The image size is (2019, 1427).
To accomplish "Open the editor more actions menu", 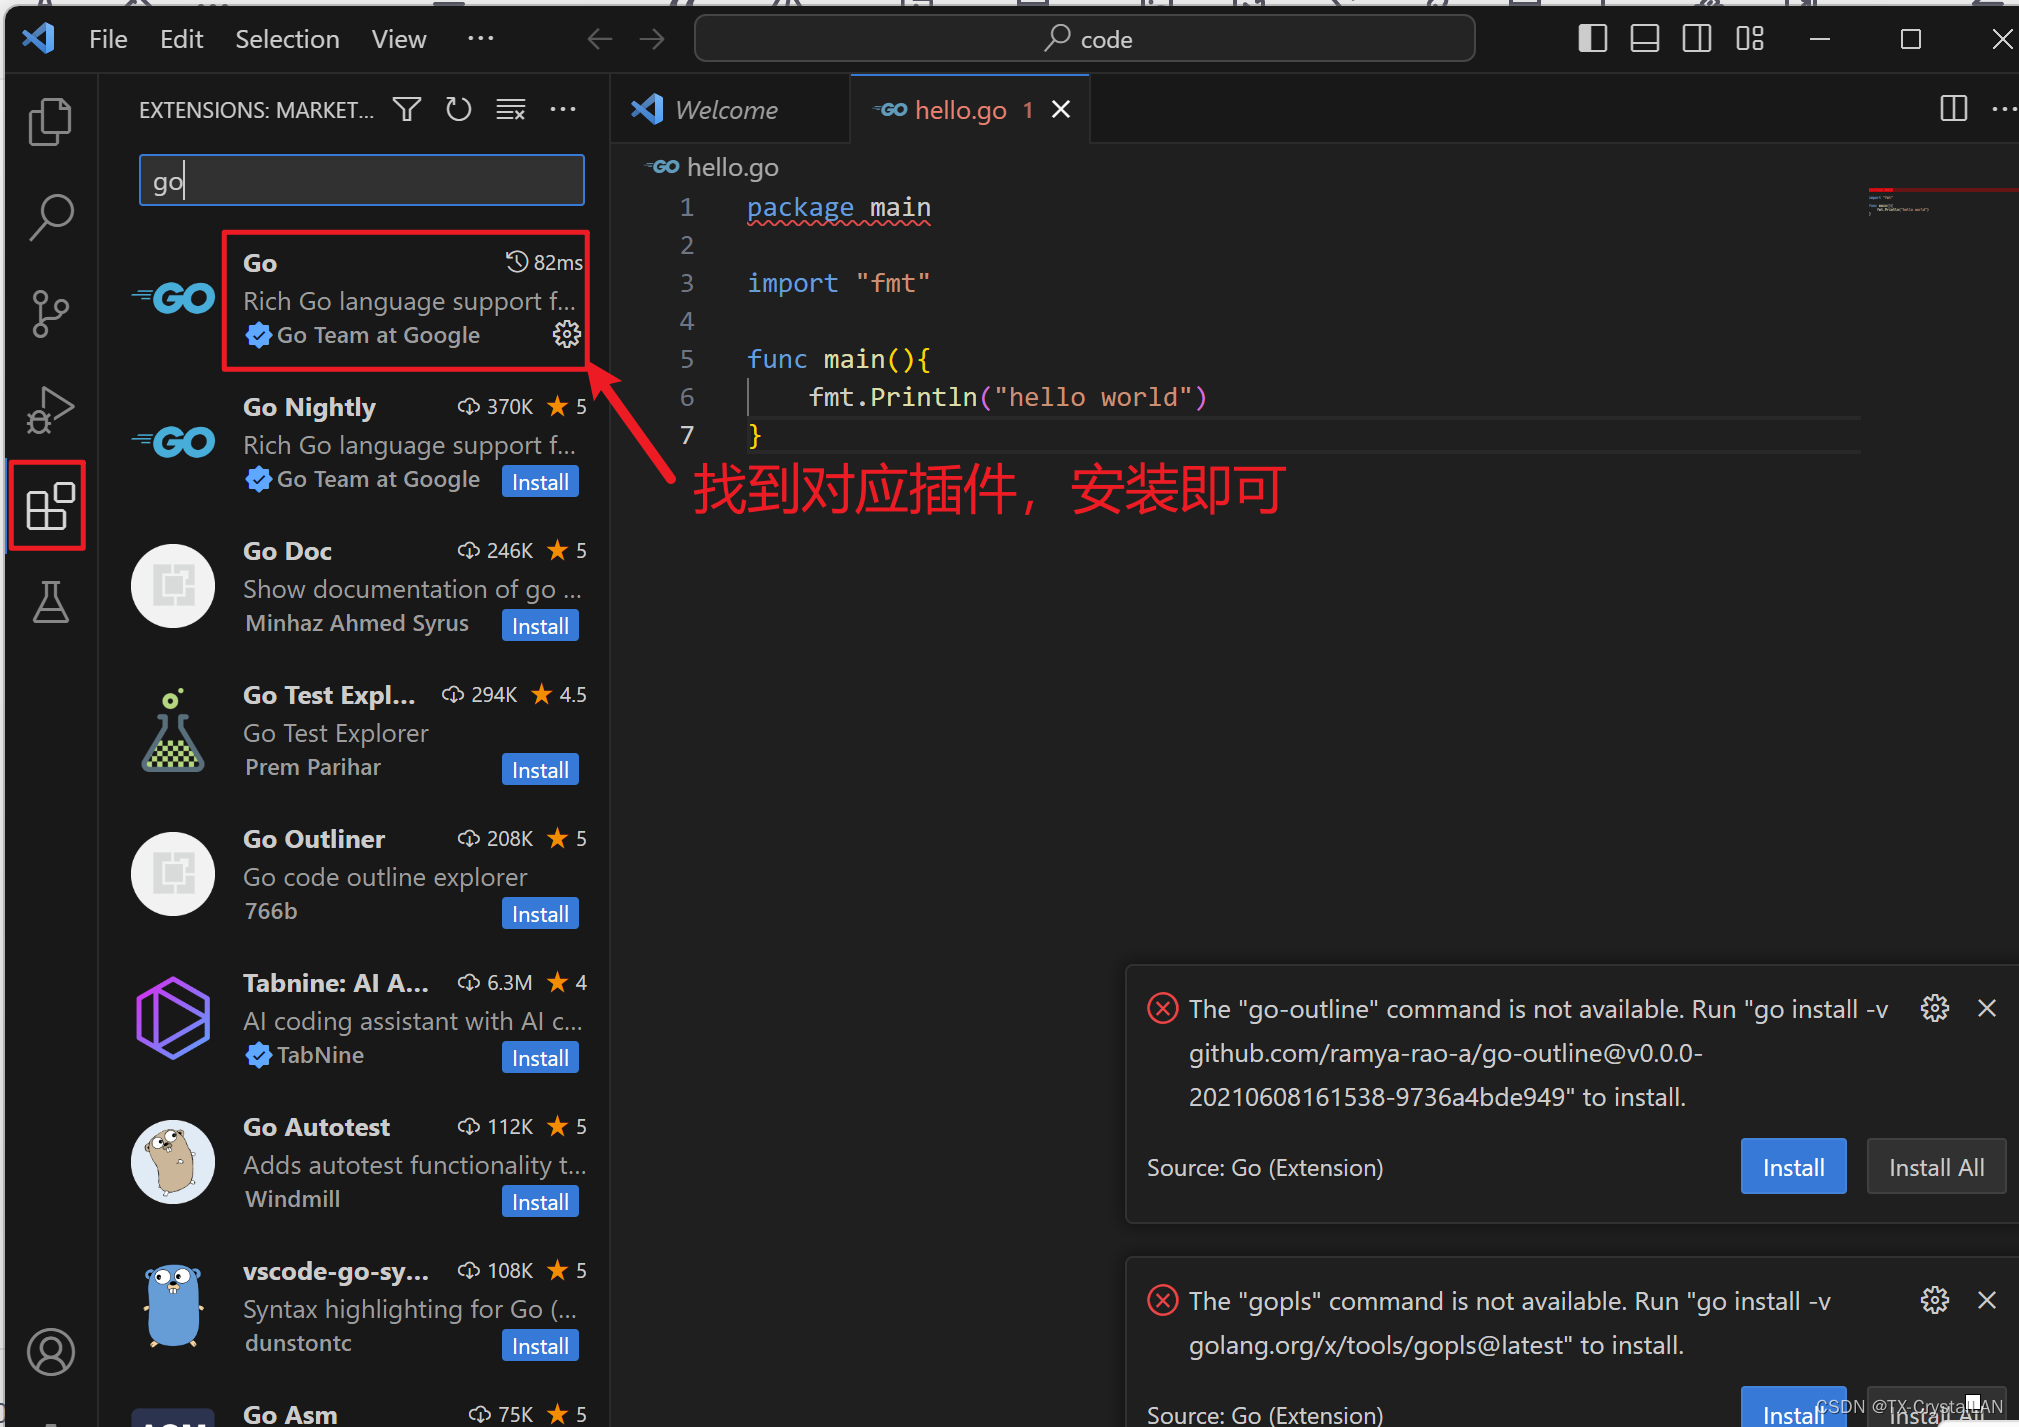I will pos(2006,109).
